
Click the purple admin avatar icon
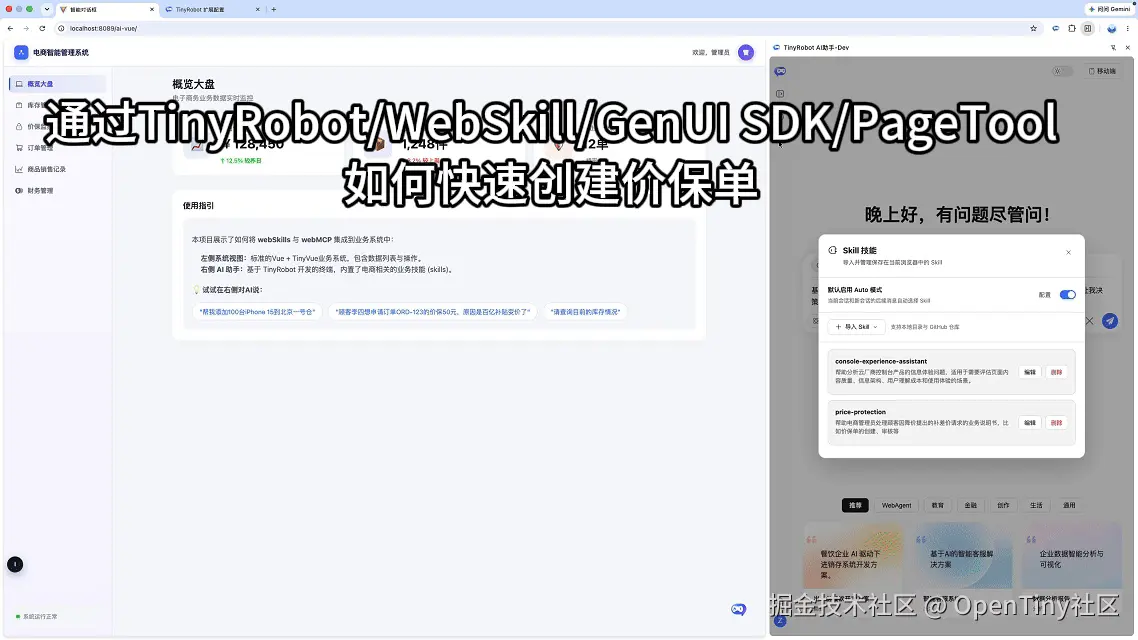745,52
